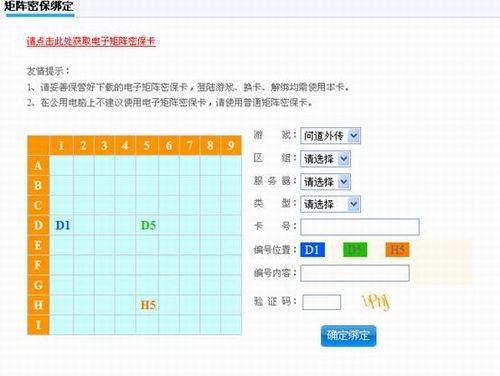Viewport: 500px width, 376px height.
Task: Click the green D5 cell in matrix grid
Action: (148, 225)
